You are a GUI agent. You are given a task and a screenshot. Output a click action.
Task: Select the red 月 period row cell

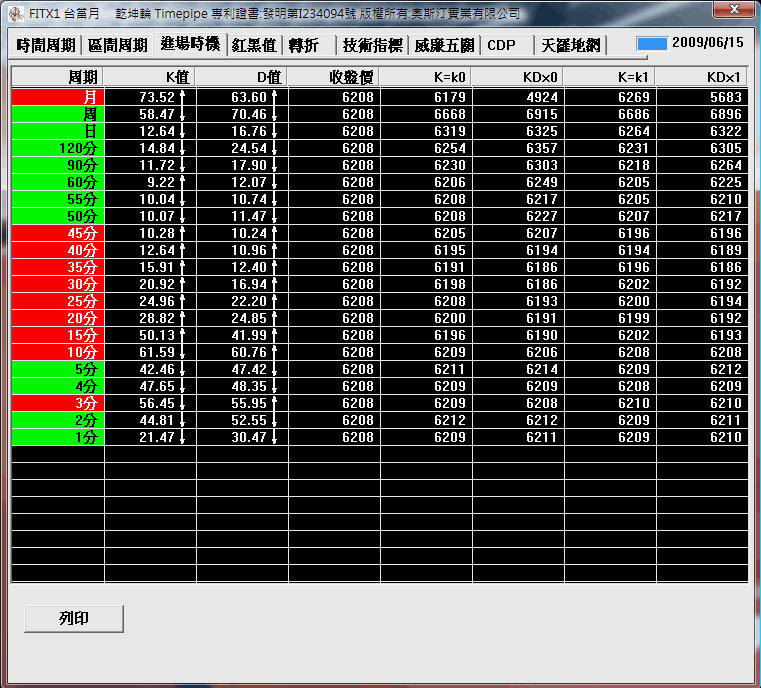coord(58,97)
